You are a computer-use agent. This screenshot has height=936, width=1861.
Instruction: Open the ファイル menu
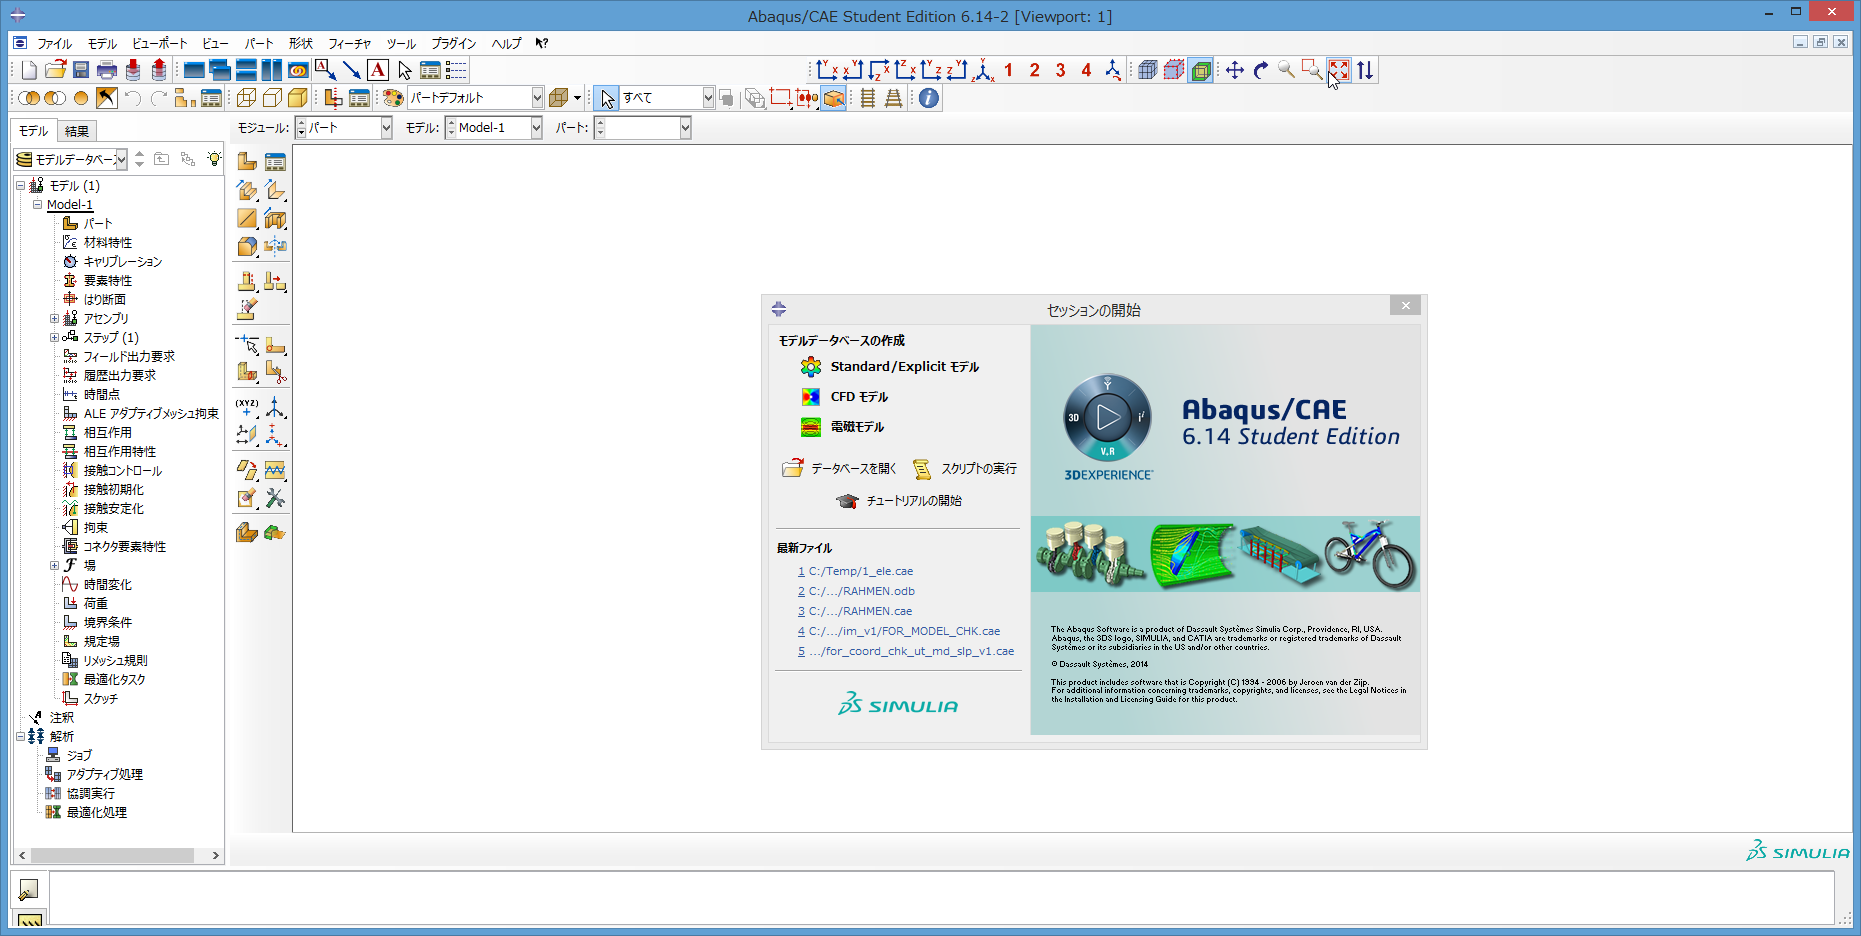tap(55, 44)
